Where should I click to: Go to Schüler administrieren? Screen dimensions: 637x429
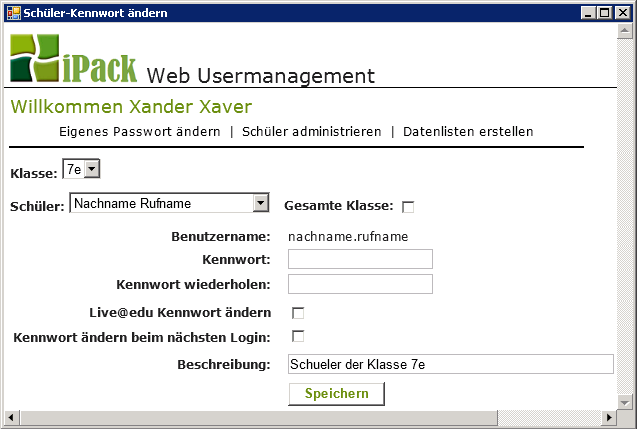(311, 132)
